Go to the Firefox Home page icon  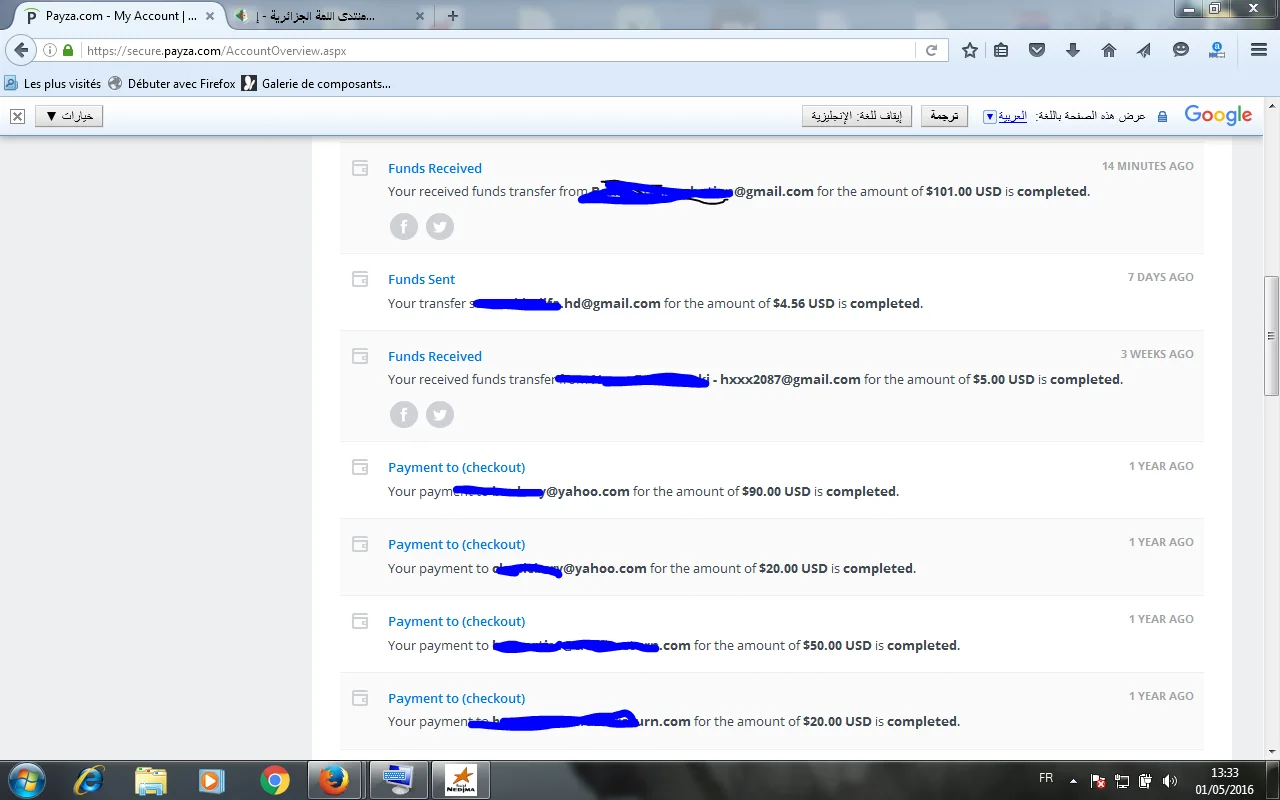tap(1109, 50)
